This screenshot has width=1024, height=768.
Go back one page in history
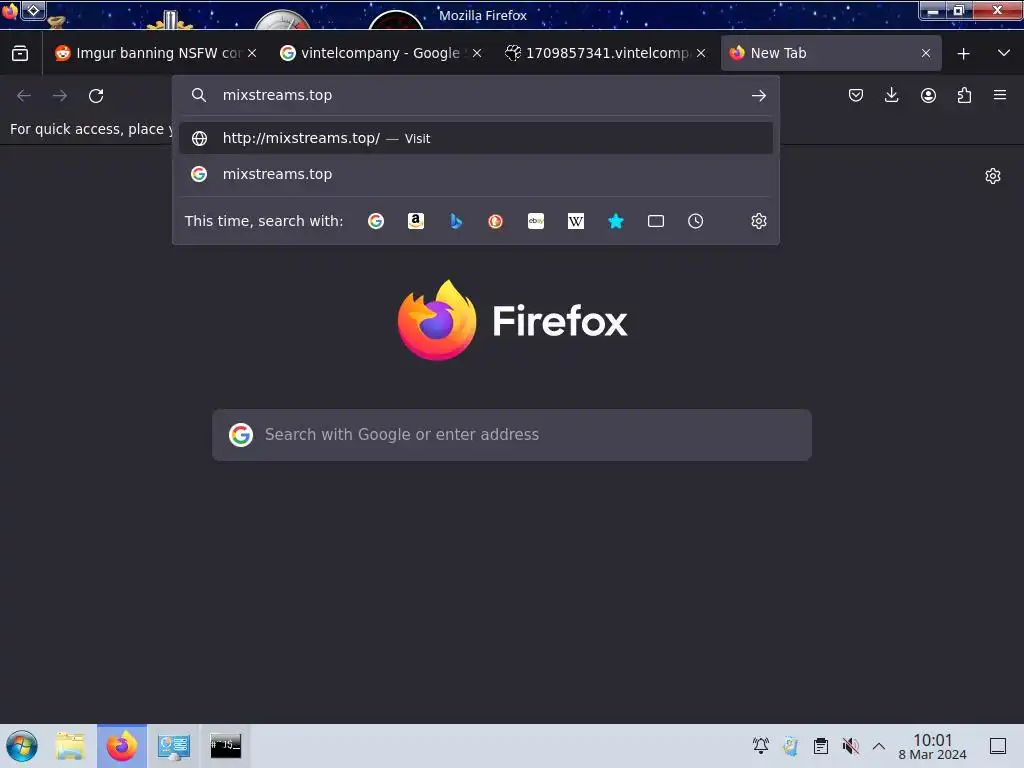click(24, 95)
